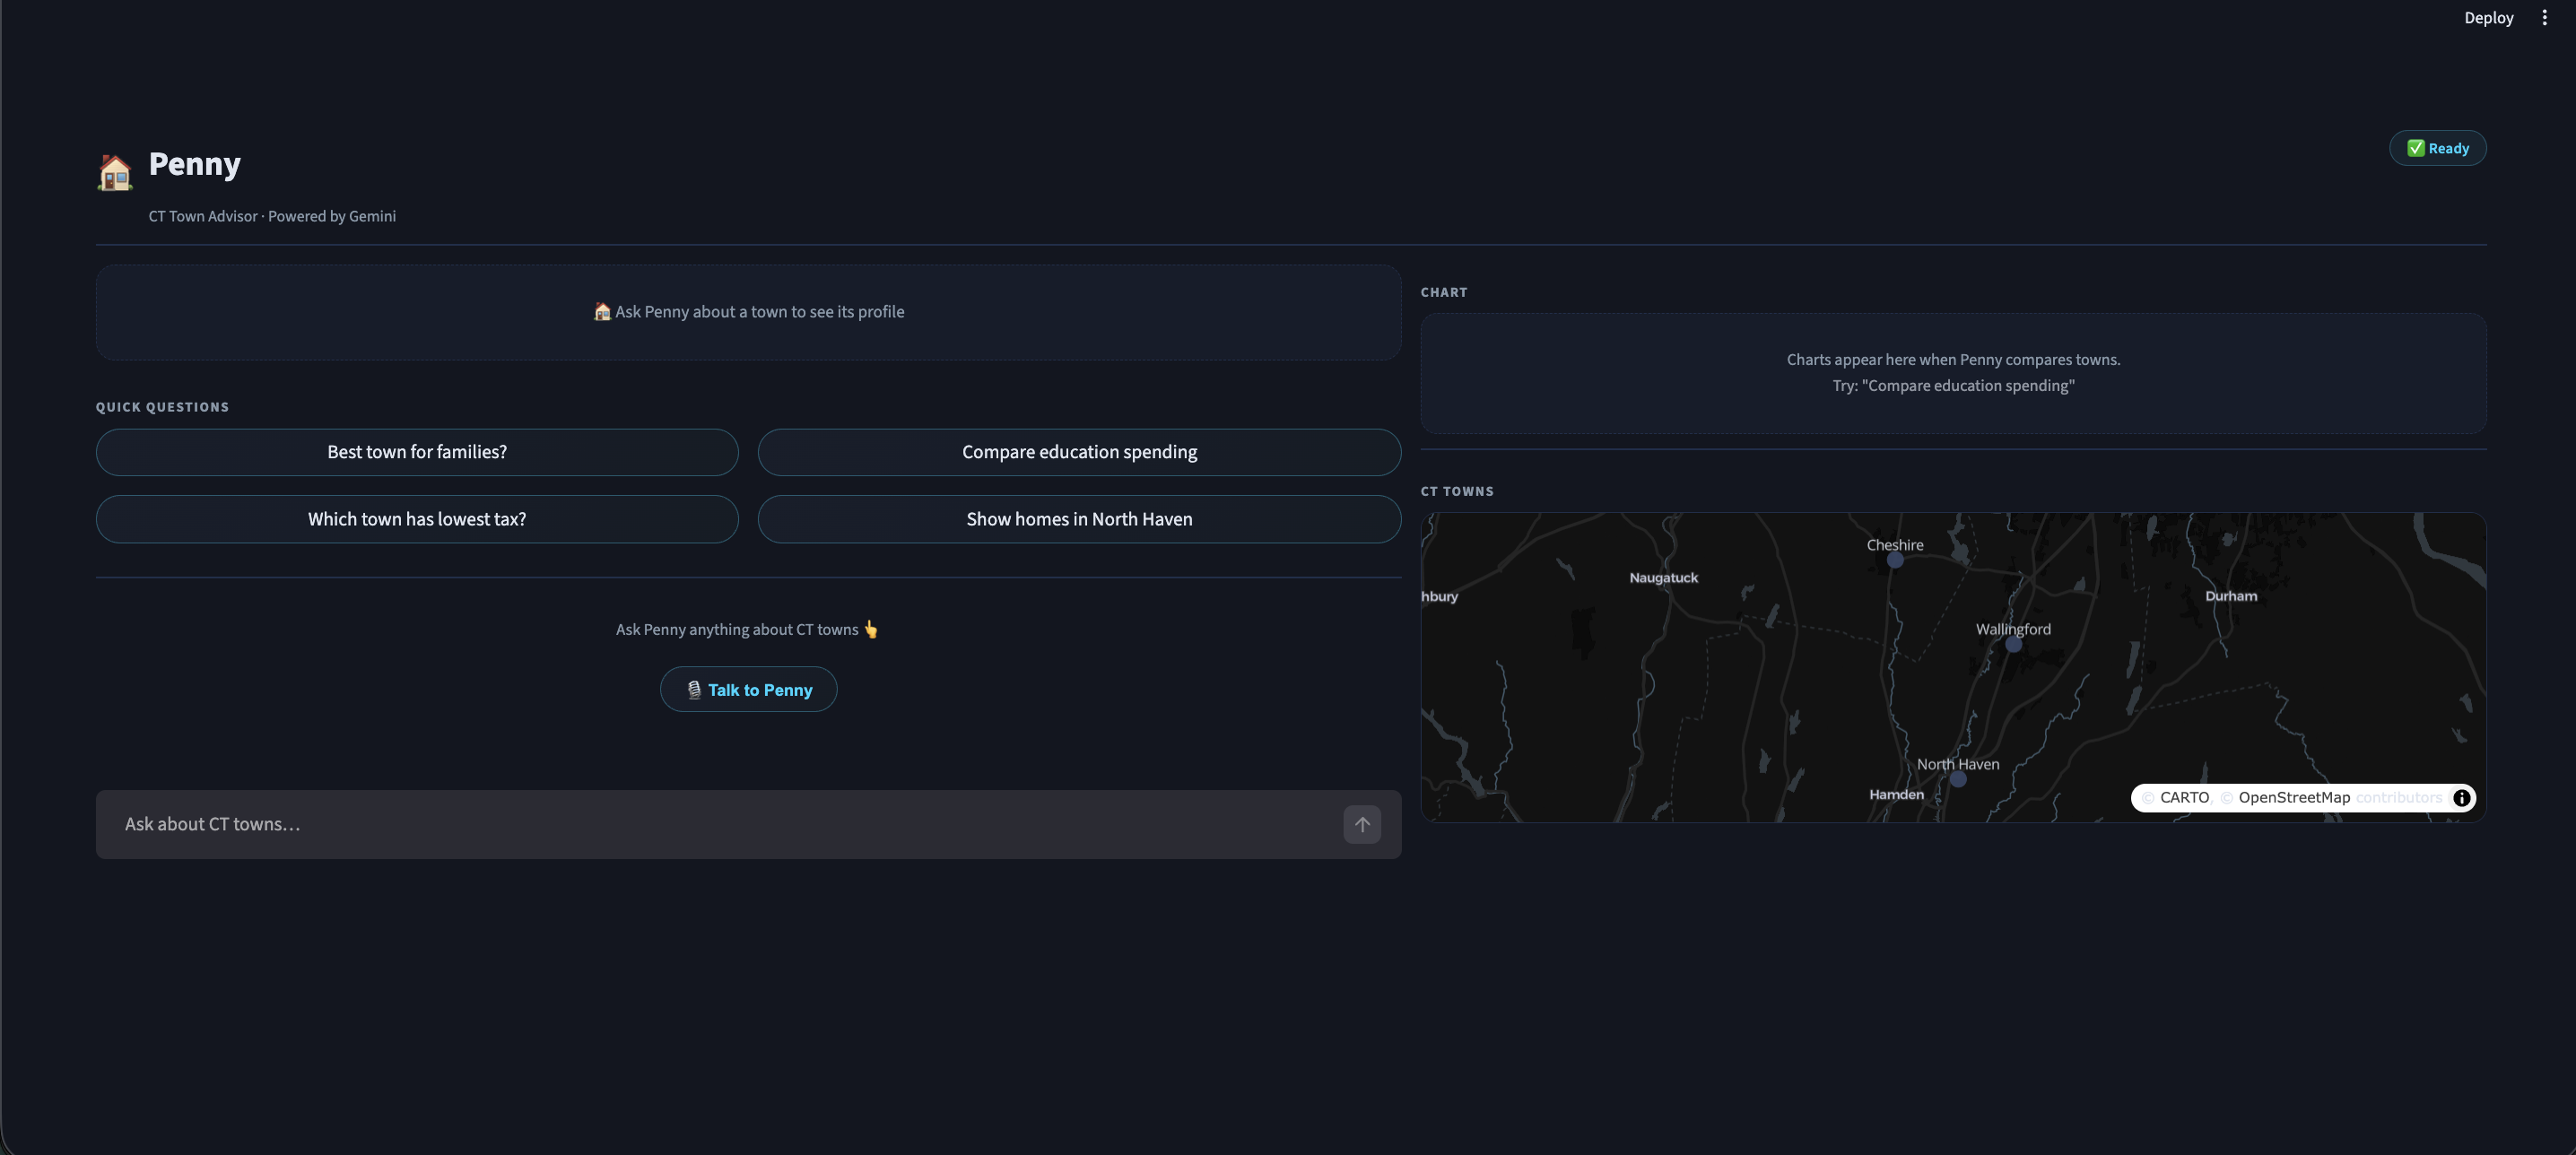Click the Wallingford town marker on map
The width and height of the screenshot is (2576, 1155).
pyautogui.click(x=2013, y=645)
